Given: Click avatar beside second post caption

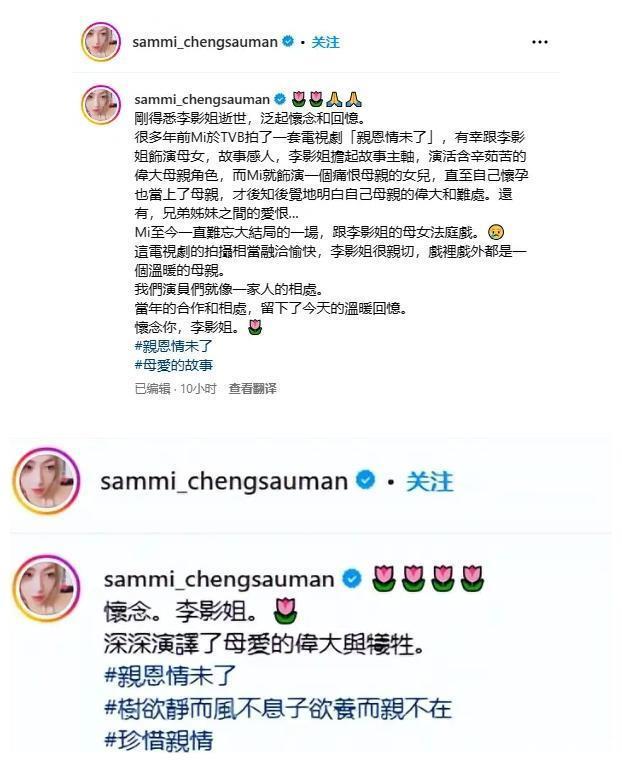Looking at the screenshot, I should tap(46, 588).
